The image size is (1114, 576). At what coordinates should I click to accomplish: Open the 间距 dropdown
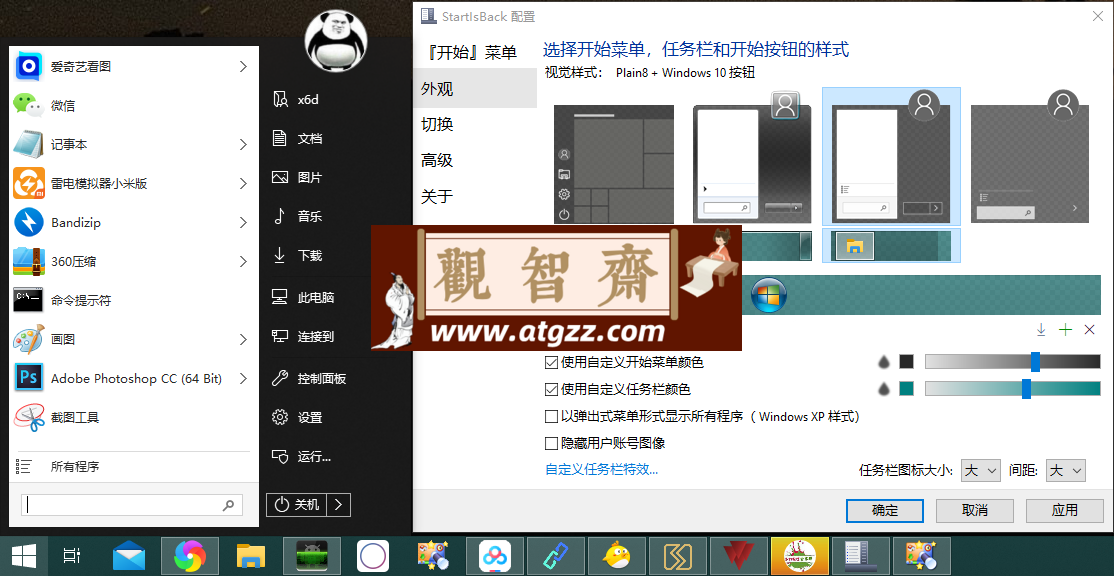click(1066, 470)
